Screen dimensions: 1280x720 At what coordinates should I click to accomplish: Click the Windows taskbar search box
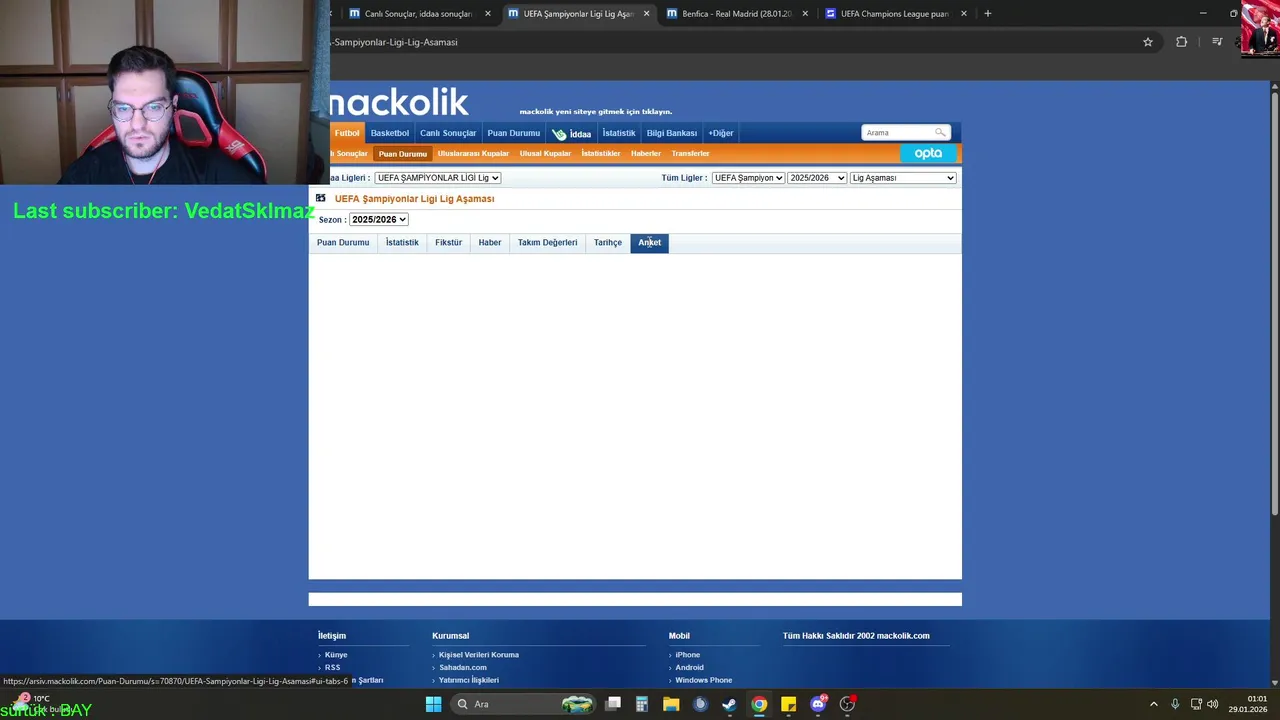coord(523,704)
